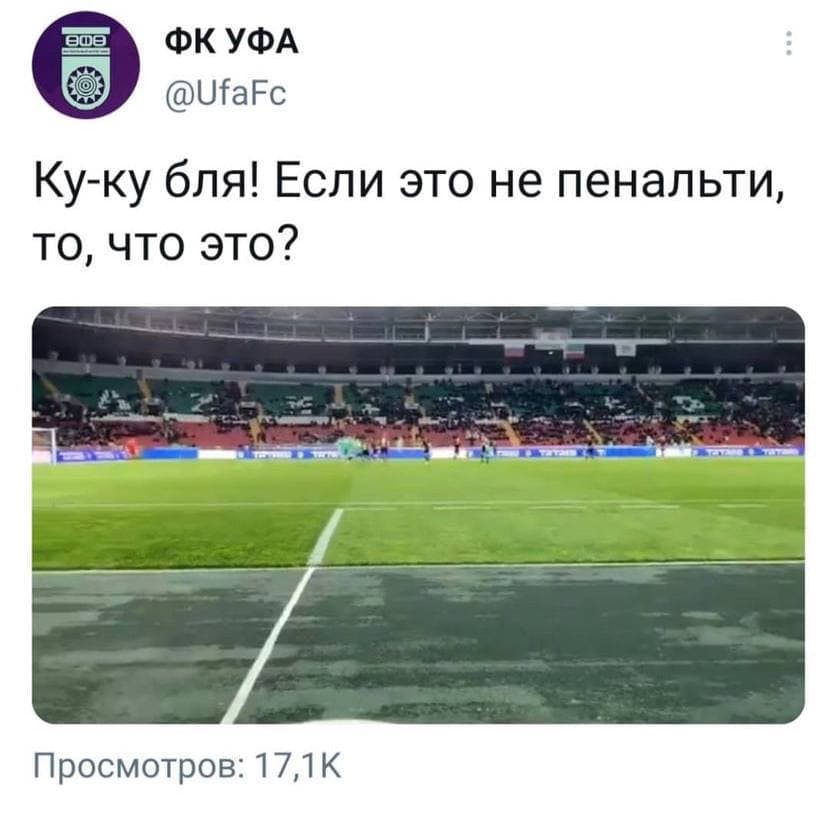
Task: Click the white sideline on the pitch
Action: [x=283, y=615]
